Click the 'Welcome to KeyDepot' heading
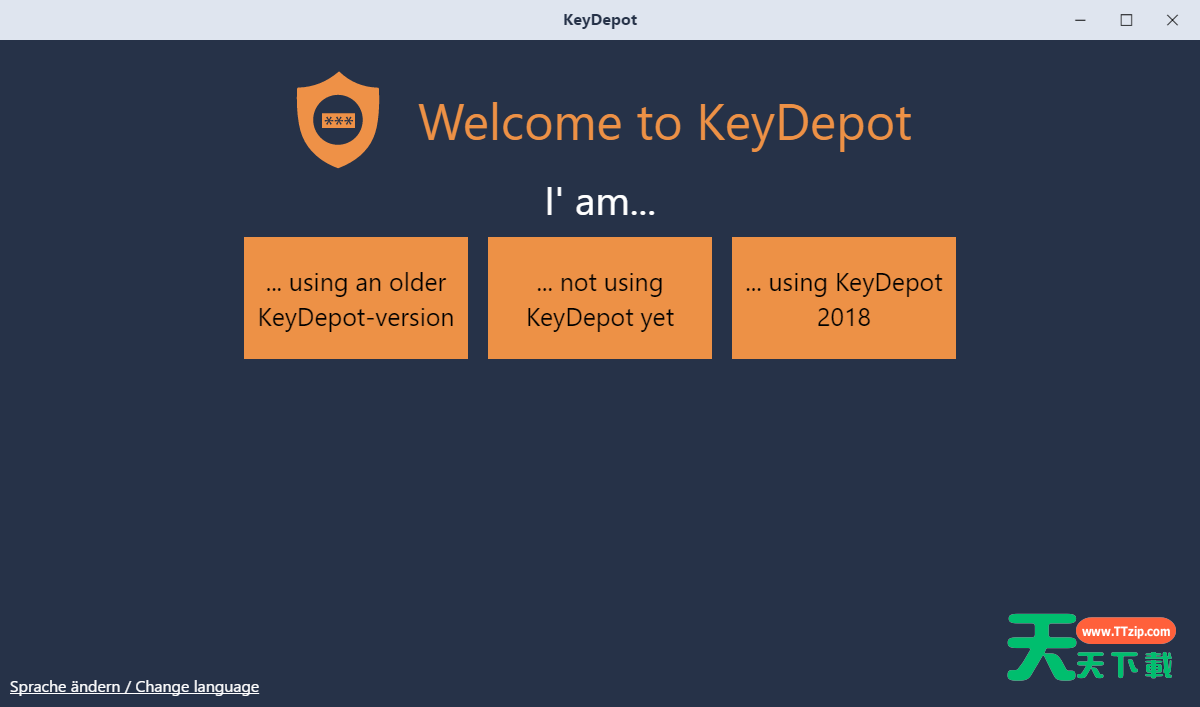Image resolution: width=1200 pixels, height=707 pixels. [665, 122]
